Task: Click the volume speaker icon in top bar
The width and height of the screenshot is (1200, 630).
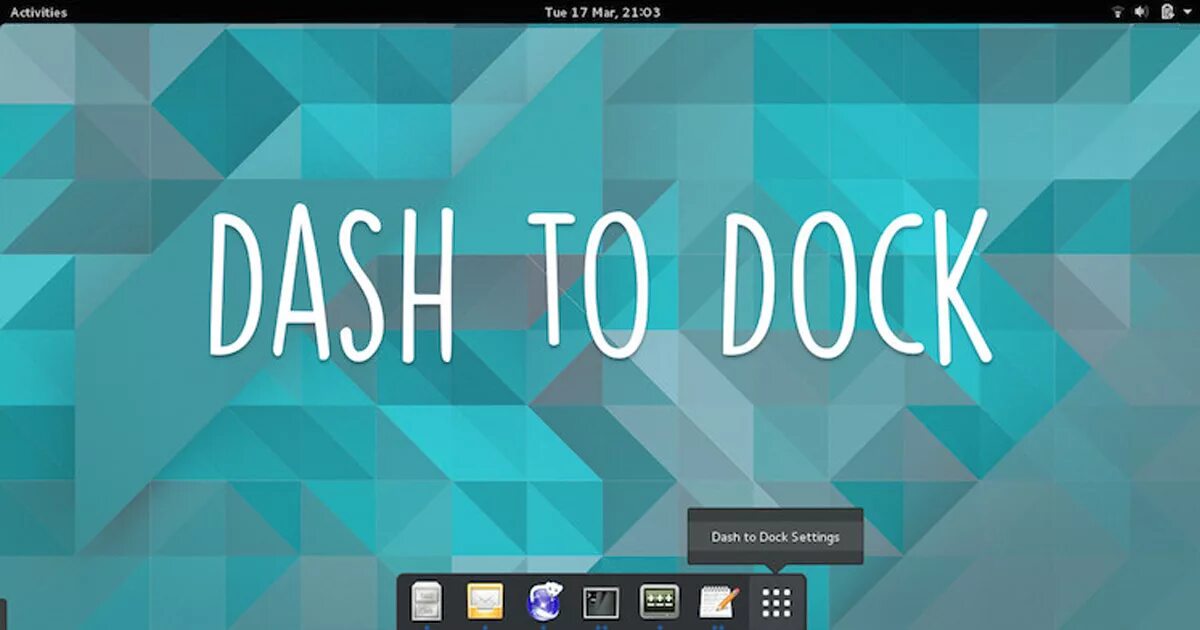Action: click(x=1142, y=12)
